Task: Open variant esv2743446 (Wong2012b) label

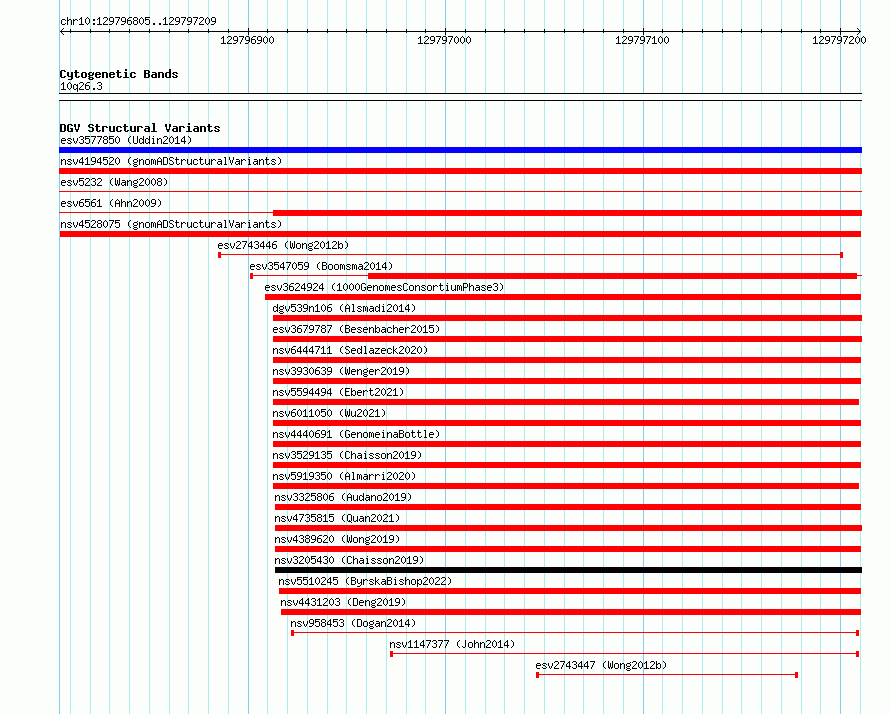Action: 283,245
